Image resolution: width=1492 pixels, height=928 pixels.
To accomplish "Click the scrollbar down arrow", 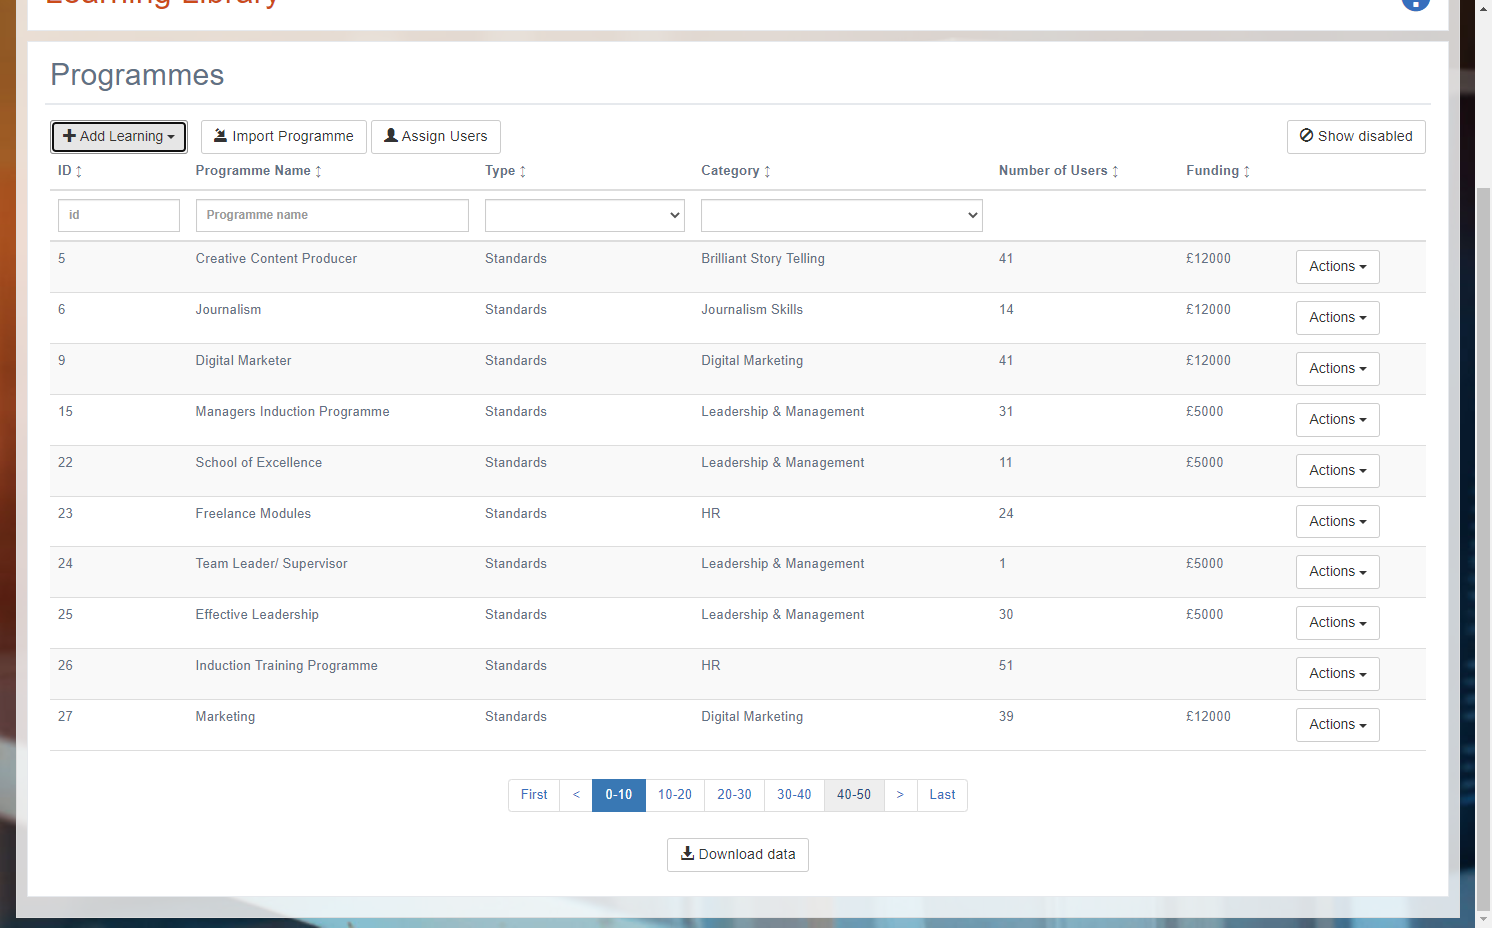I will point(1484,919).
